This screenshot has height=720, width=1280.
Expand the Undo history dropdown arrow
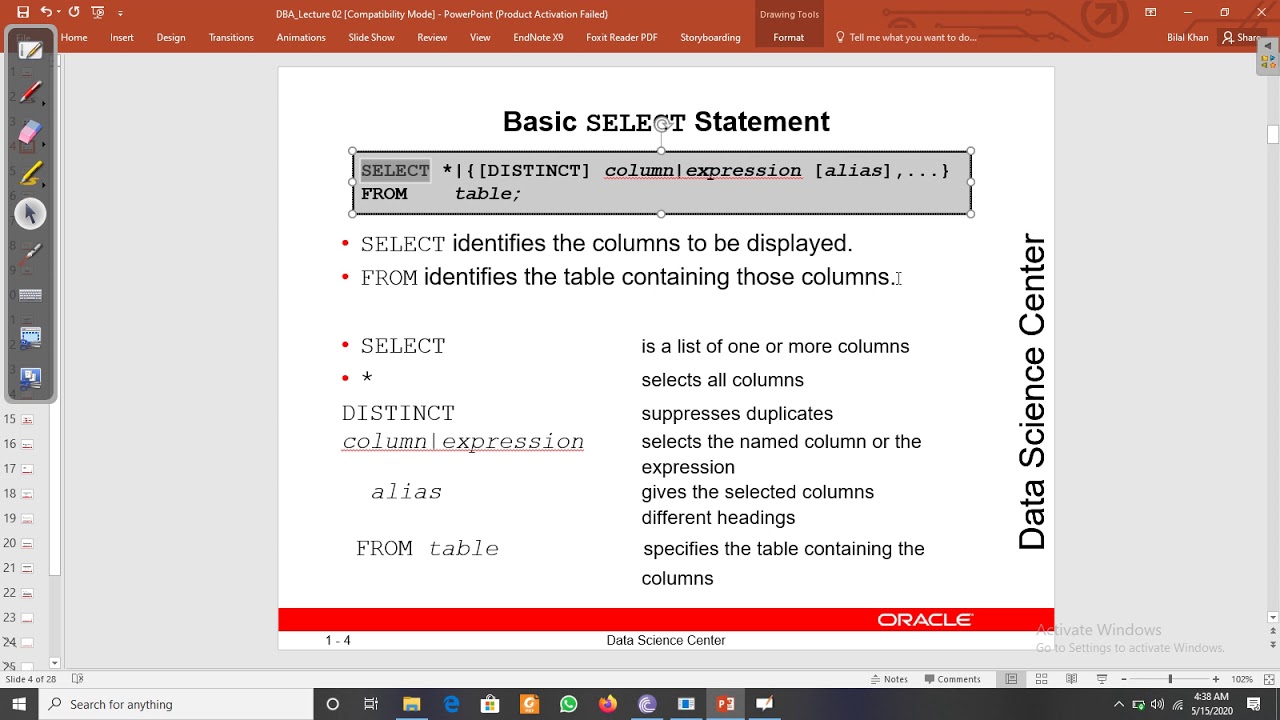[x=57, y=13]
